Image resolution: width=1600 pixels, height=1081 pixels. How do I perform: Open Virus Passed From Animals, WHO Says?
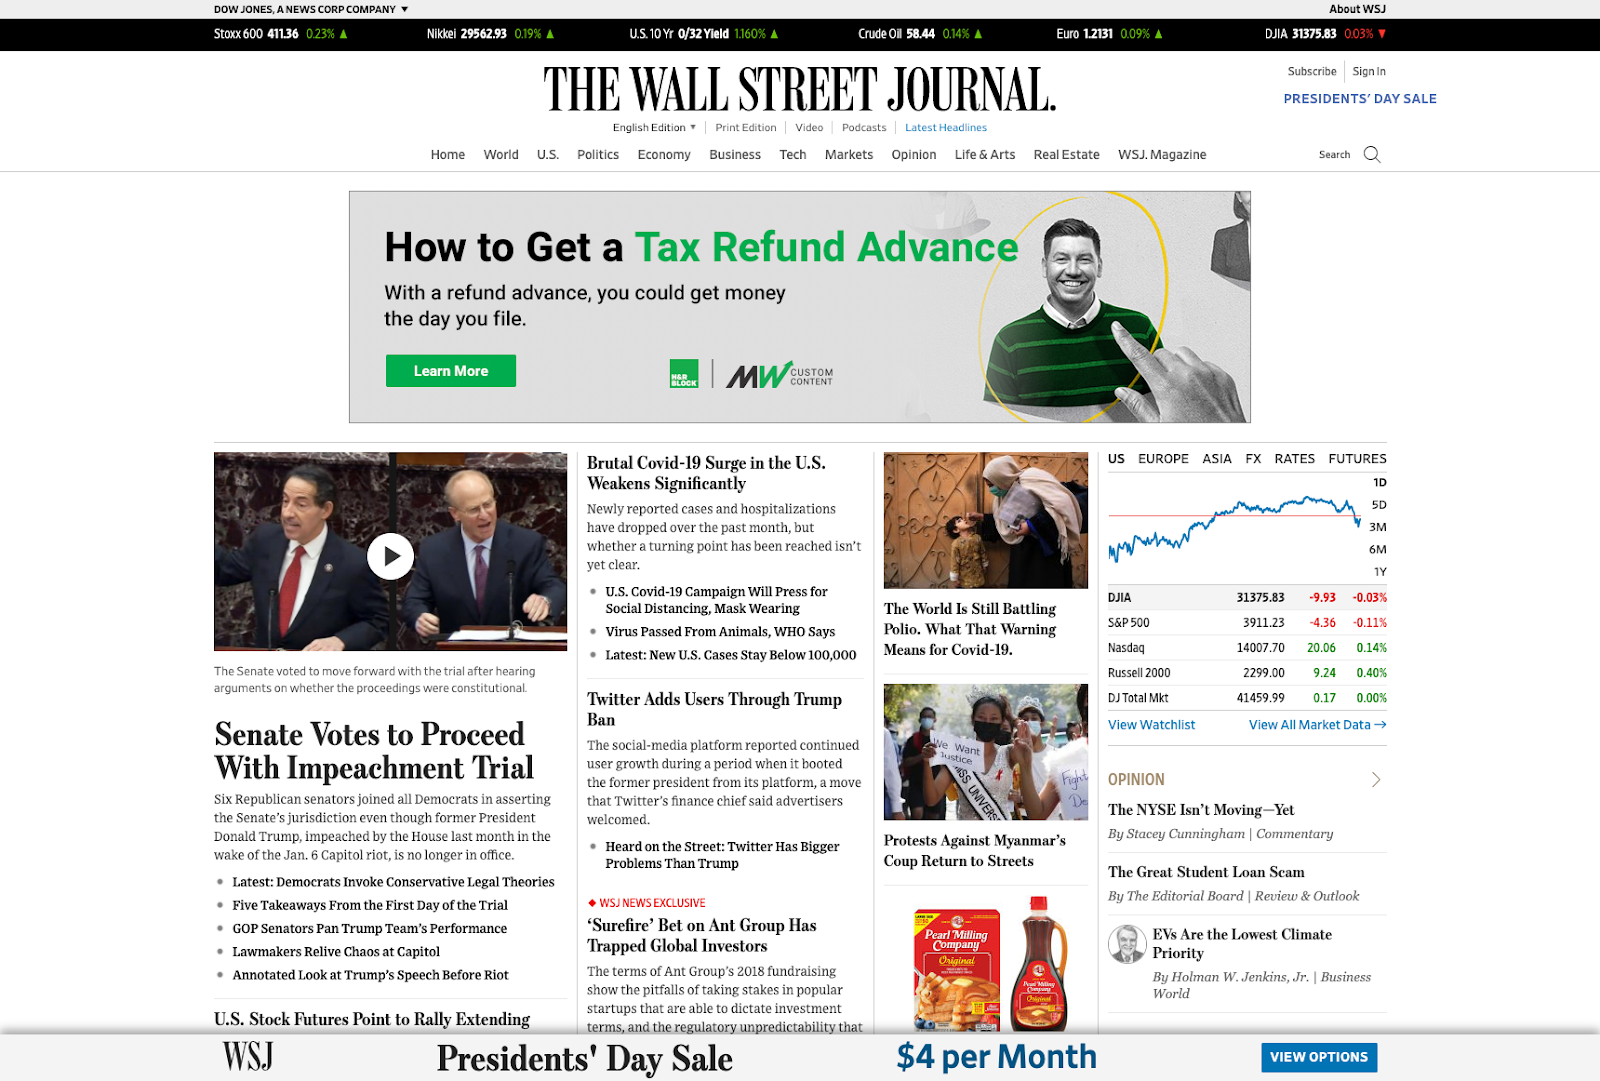720,632
